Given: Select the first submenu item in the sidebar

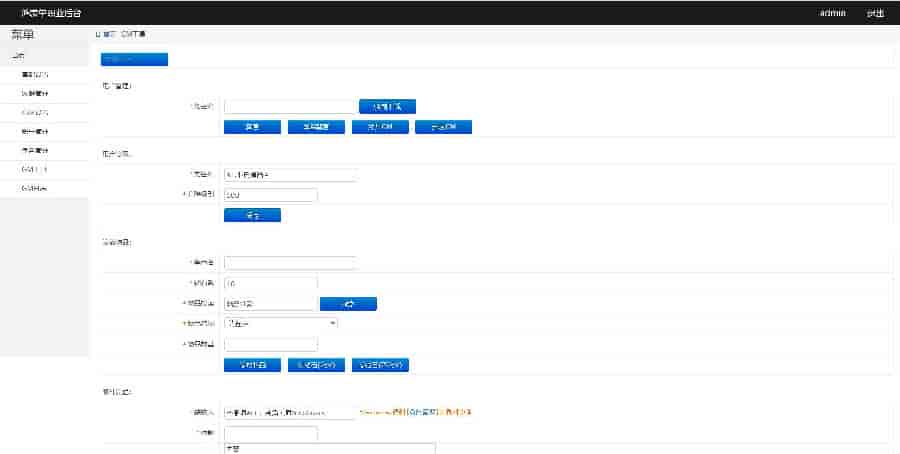Looking at the screenshot, I should pos(34,75).
